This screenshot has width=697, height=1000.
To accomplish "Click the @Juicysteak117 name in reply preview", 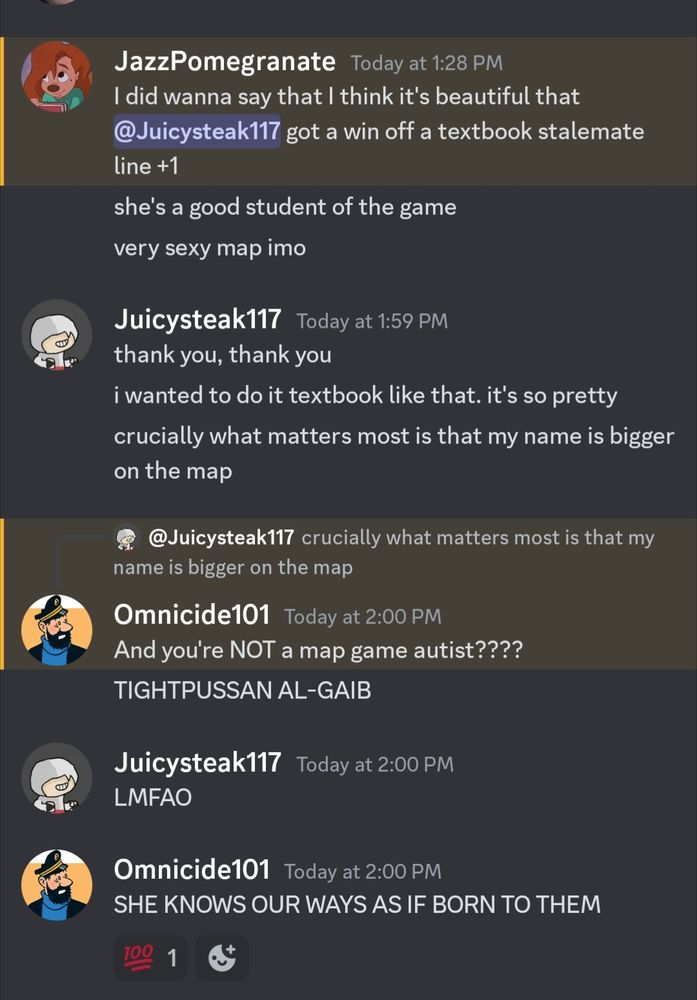I will point(221,538).
